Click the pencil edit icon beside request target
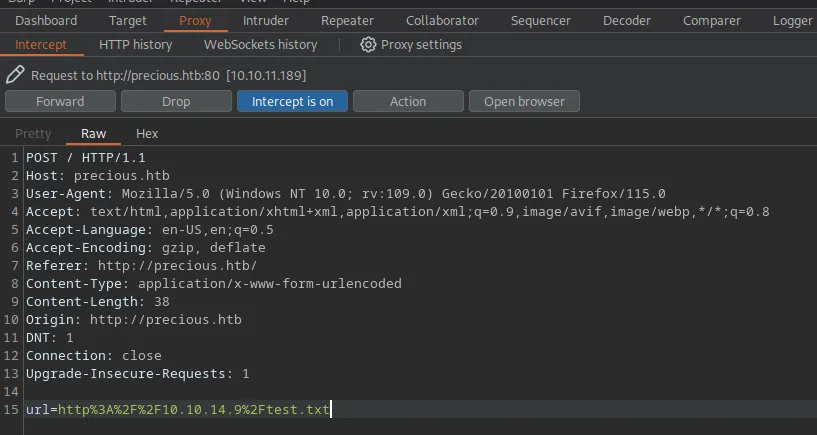The image size is (817, 435). point(15,75)
